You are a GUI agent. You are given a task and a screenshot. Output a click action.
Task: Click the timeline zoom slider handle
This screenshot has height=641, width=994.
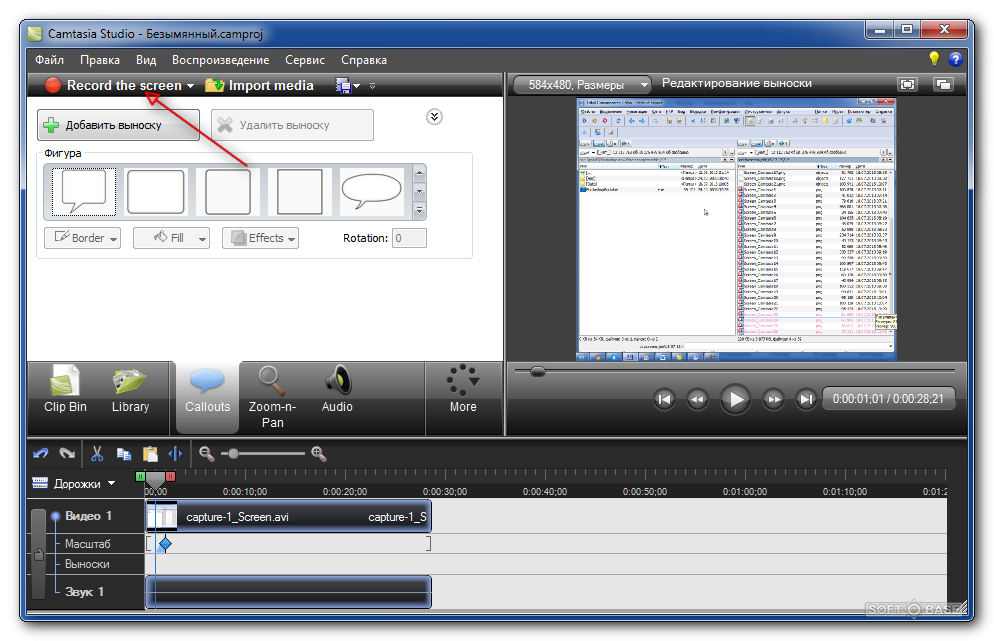pos(234,453)
